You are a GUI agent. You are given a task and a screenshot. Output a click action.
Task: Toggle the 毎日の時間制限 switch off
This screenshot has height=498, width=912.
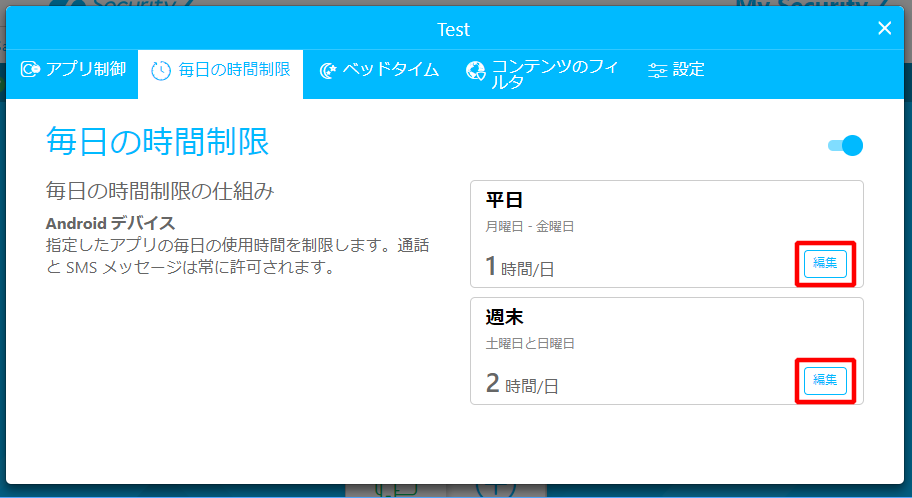point(846,146)
